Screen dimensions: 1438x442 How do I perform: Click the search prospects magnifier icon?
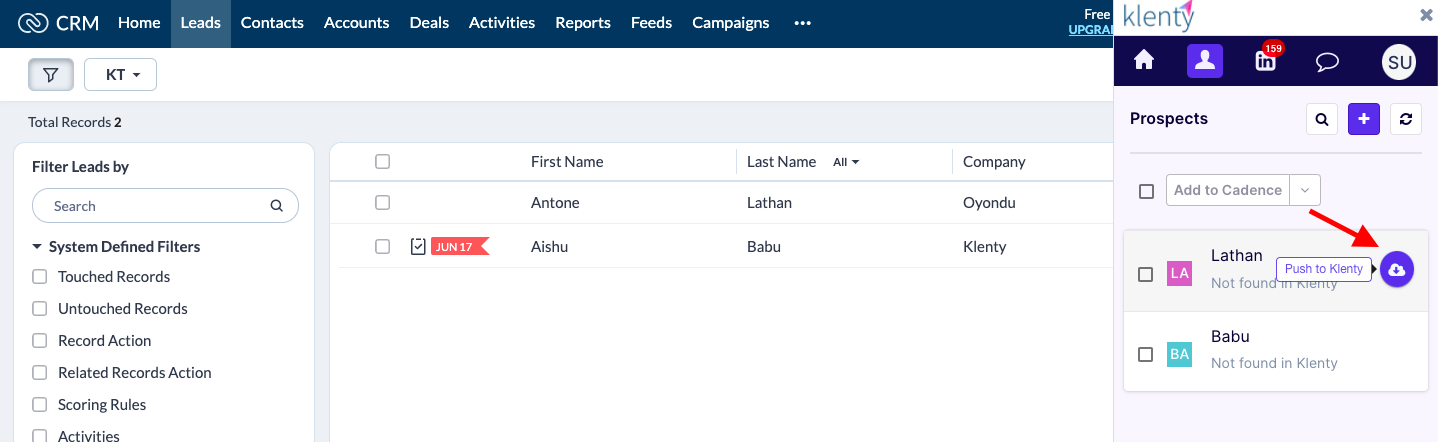pyautogui.click(x=1322, y=119)
